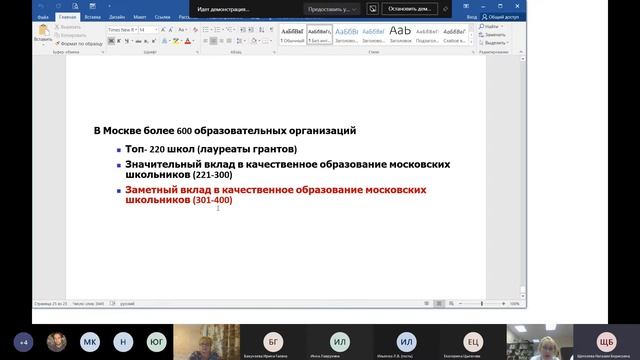Toggle strikethrough formatting
The width and height of the screenshot is (640, 360).
click(138, 41)
